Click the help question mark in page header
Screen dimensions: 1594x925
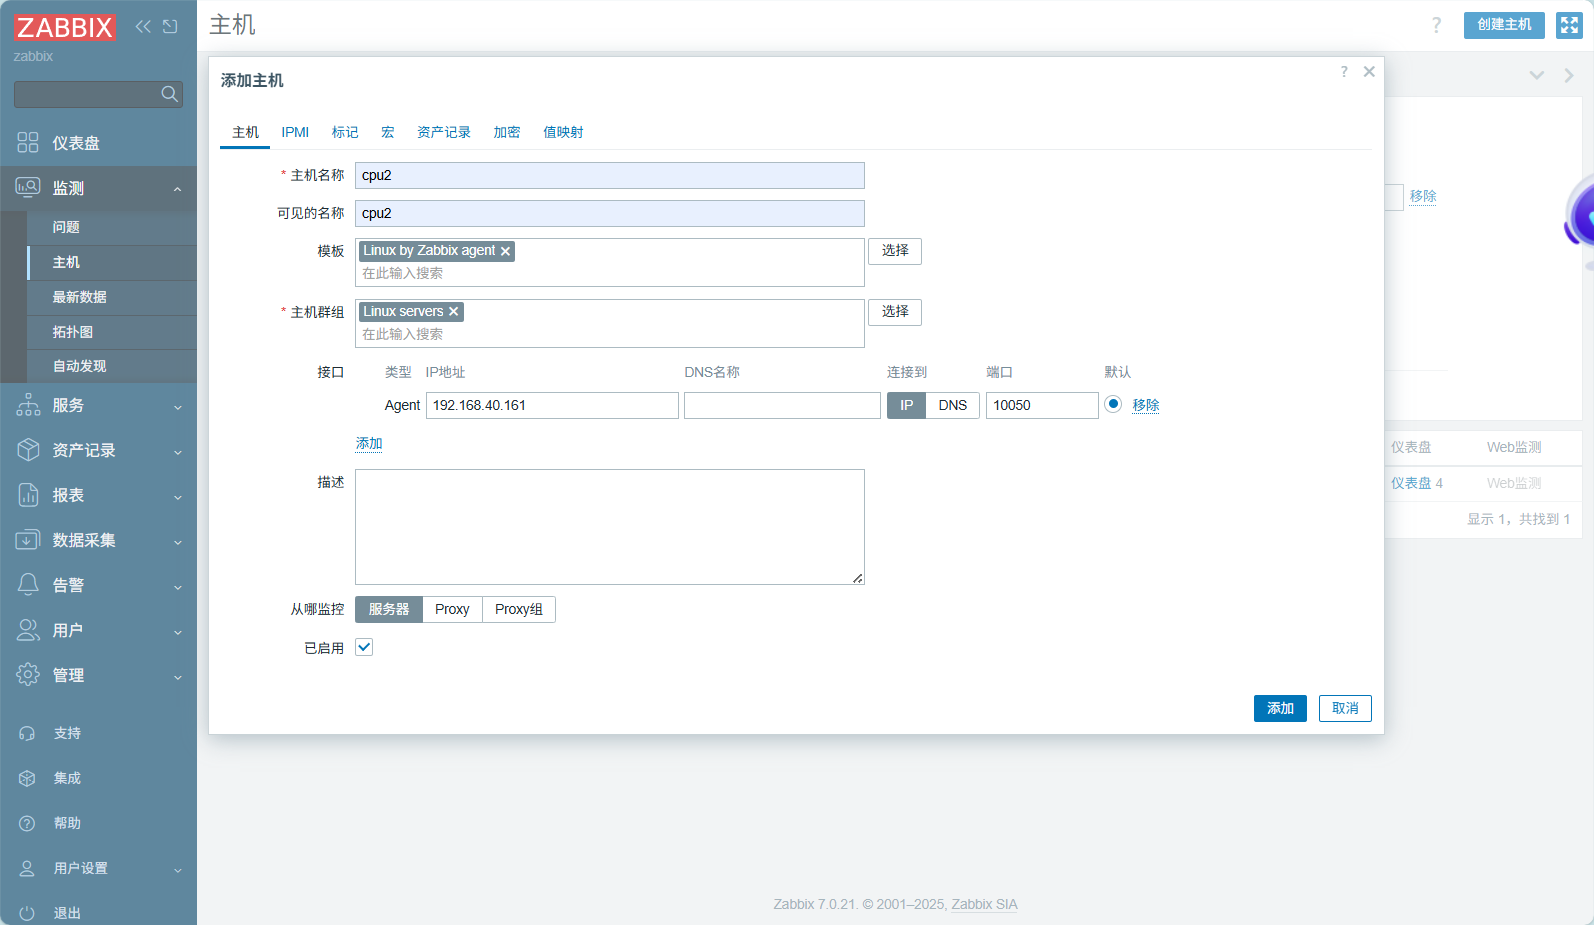click(x=1436, y=25)
